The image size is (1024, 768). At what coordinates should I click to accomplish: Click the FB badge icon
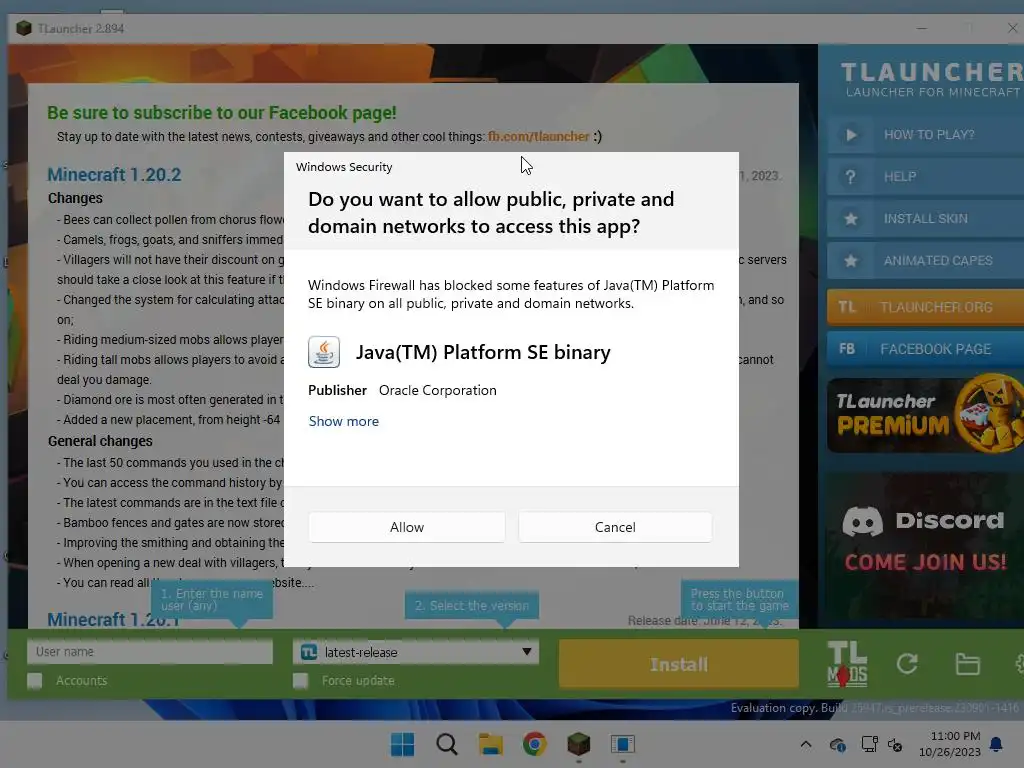pyautogui.click(x=846, y=349)
